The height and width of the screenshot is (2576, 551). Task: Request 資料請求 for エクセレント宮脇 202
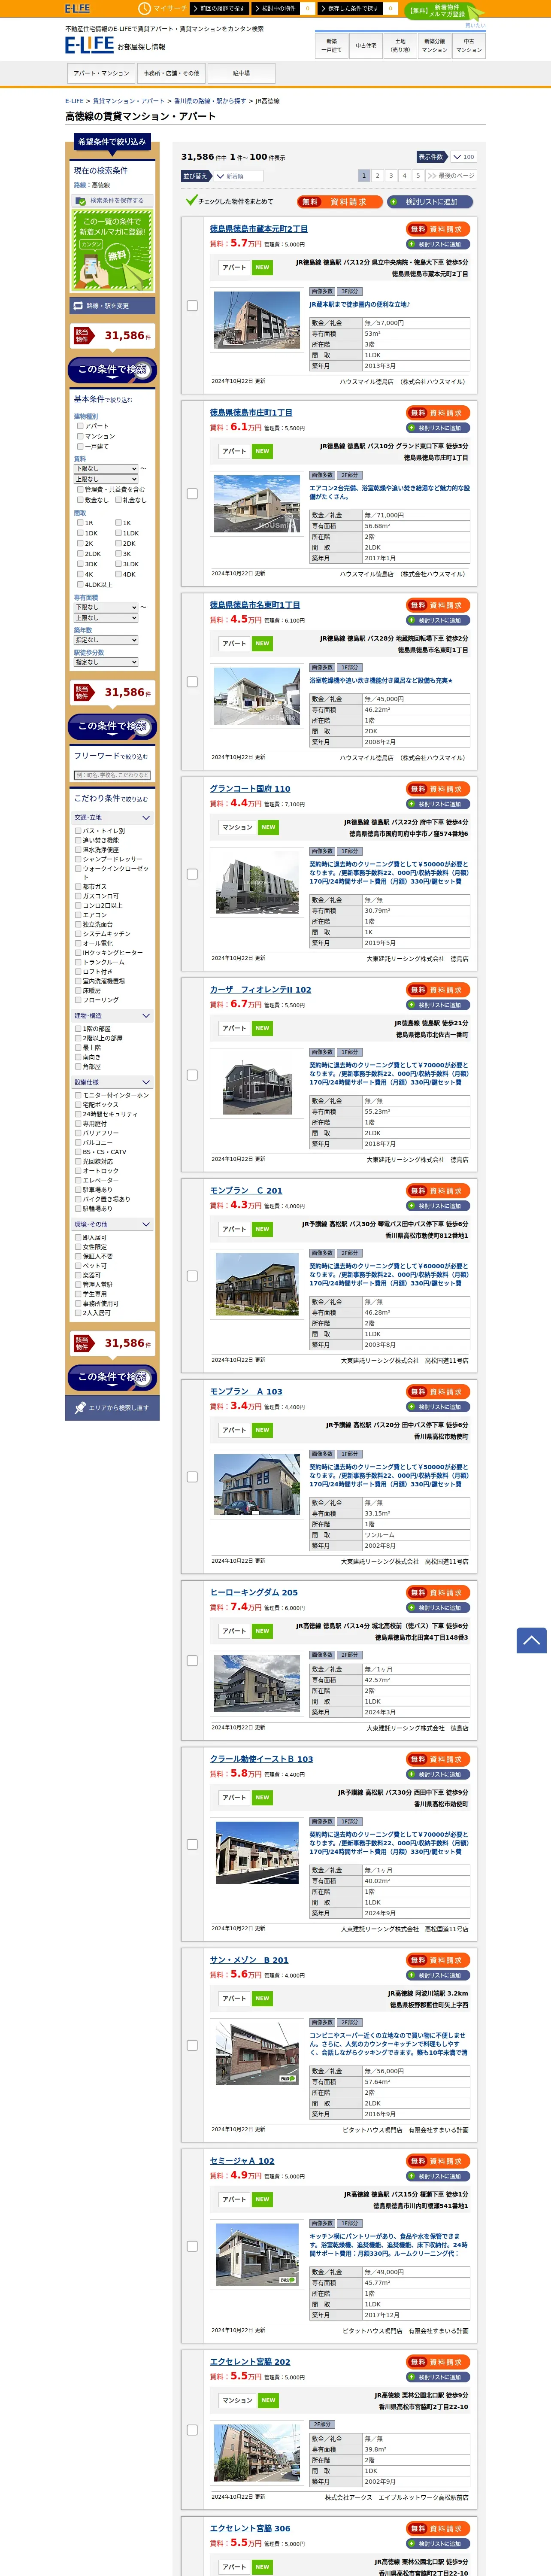tap(438, 2362)
